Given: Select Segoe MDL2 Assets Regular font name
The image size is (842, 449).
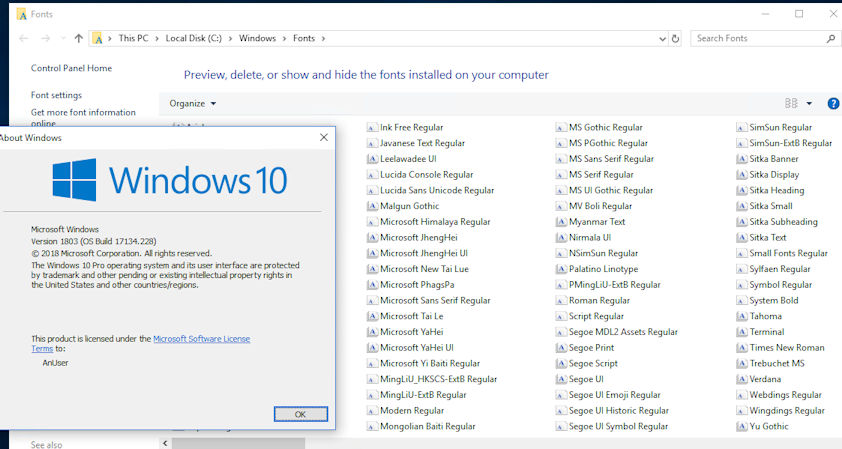Looking at the screenshot, I should coord(623,332).
